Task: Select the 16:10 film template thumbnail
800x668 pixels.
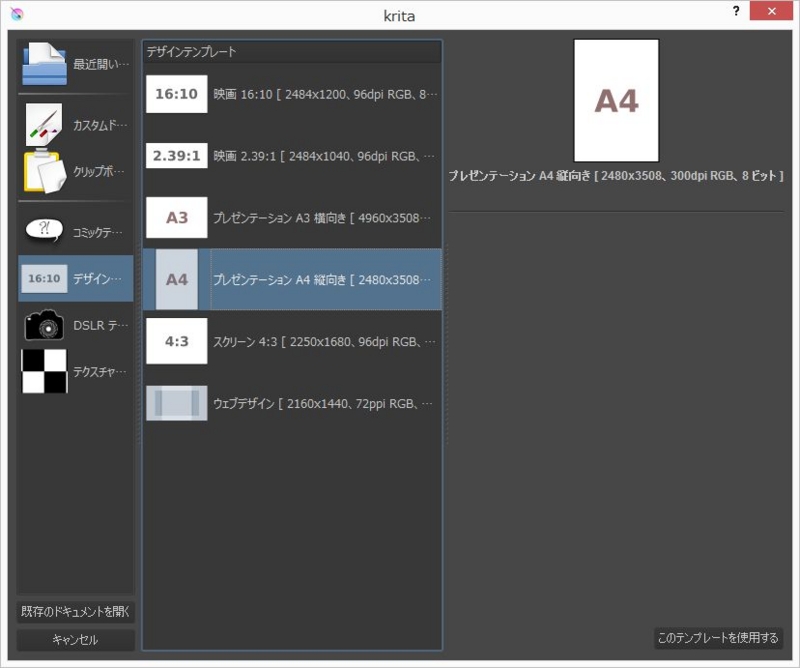Action: [x=177, y=94]
